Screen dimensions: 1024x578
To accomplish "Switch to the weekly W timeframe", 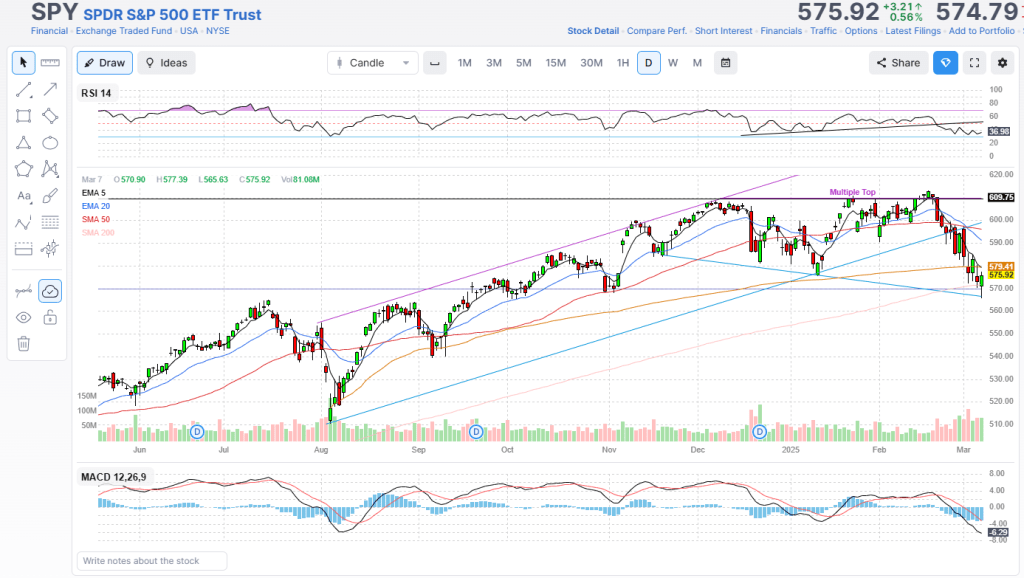I will 673,63.
